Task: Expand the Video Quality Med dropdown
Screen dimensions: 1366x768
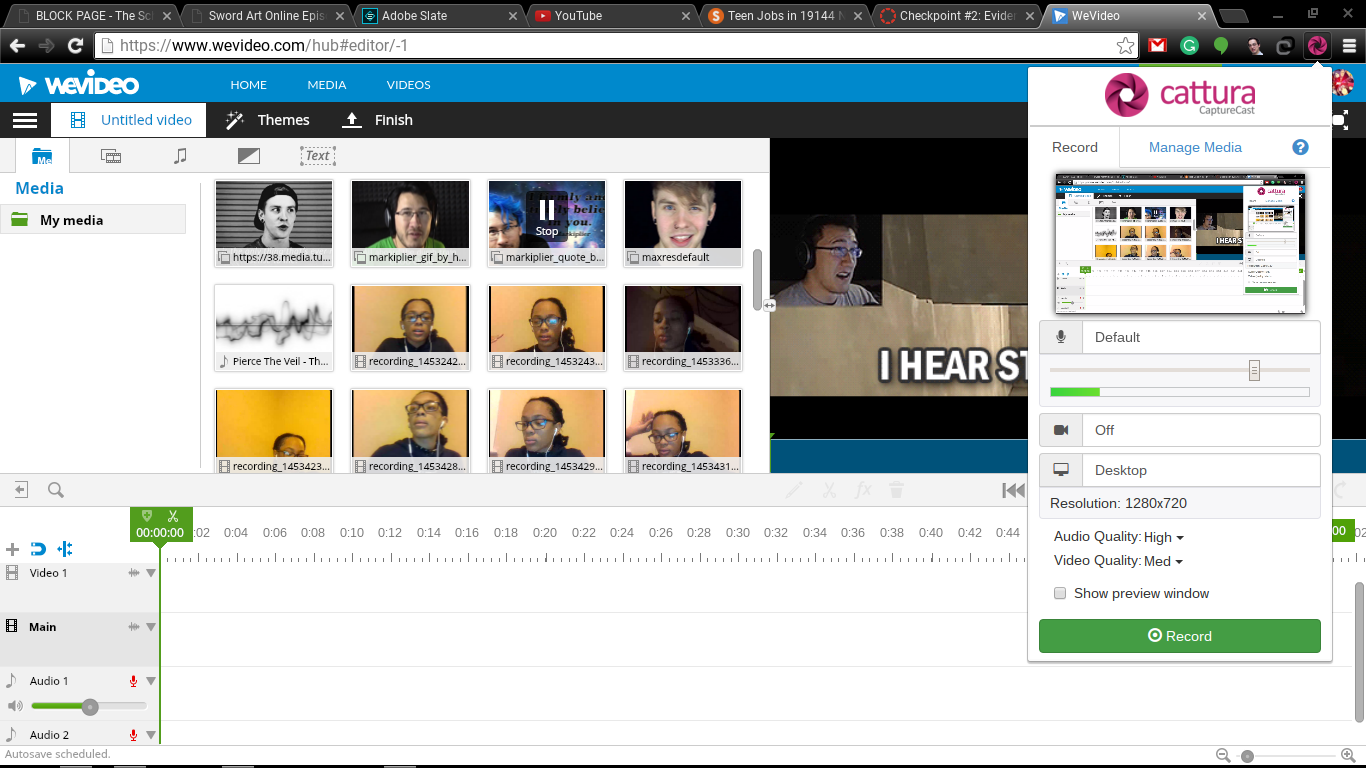Action: pyautogui.click(x=1163, y=561)
